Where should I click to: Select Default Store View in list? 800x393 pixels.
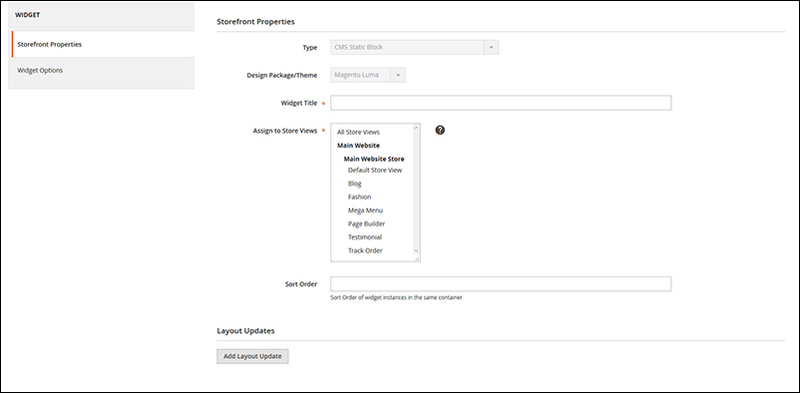tap(375, 170)
